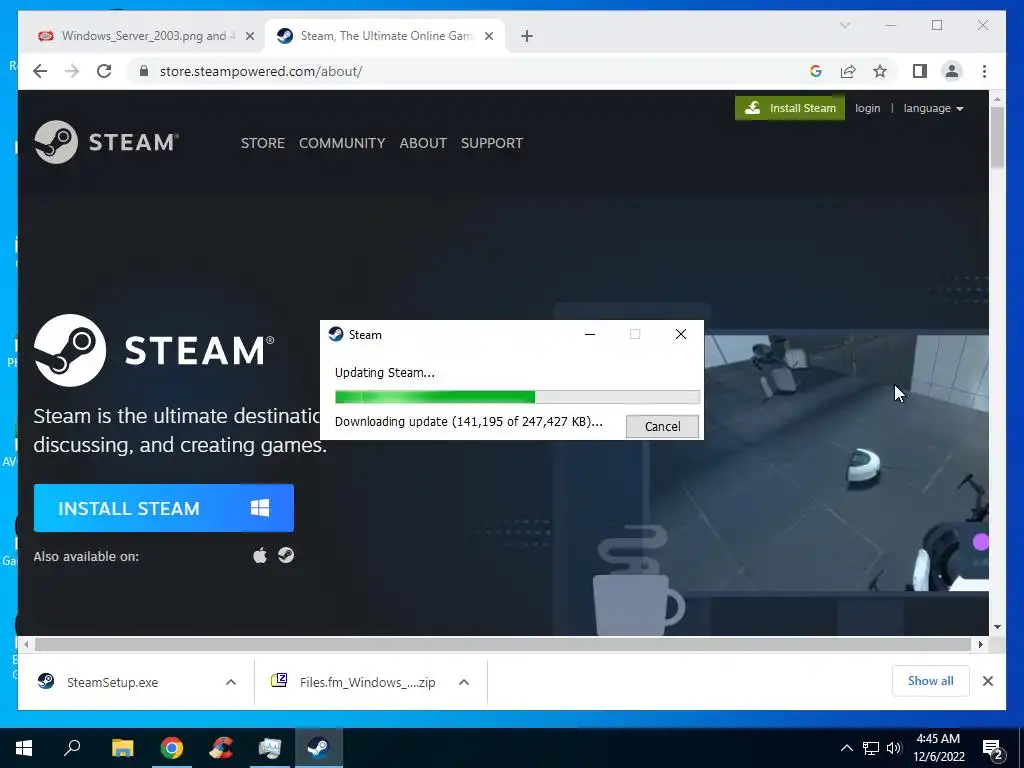
Task: Open the Windows Start menu
Action: coord(24,748)
